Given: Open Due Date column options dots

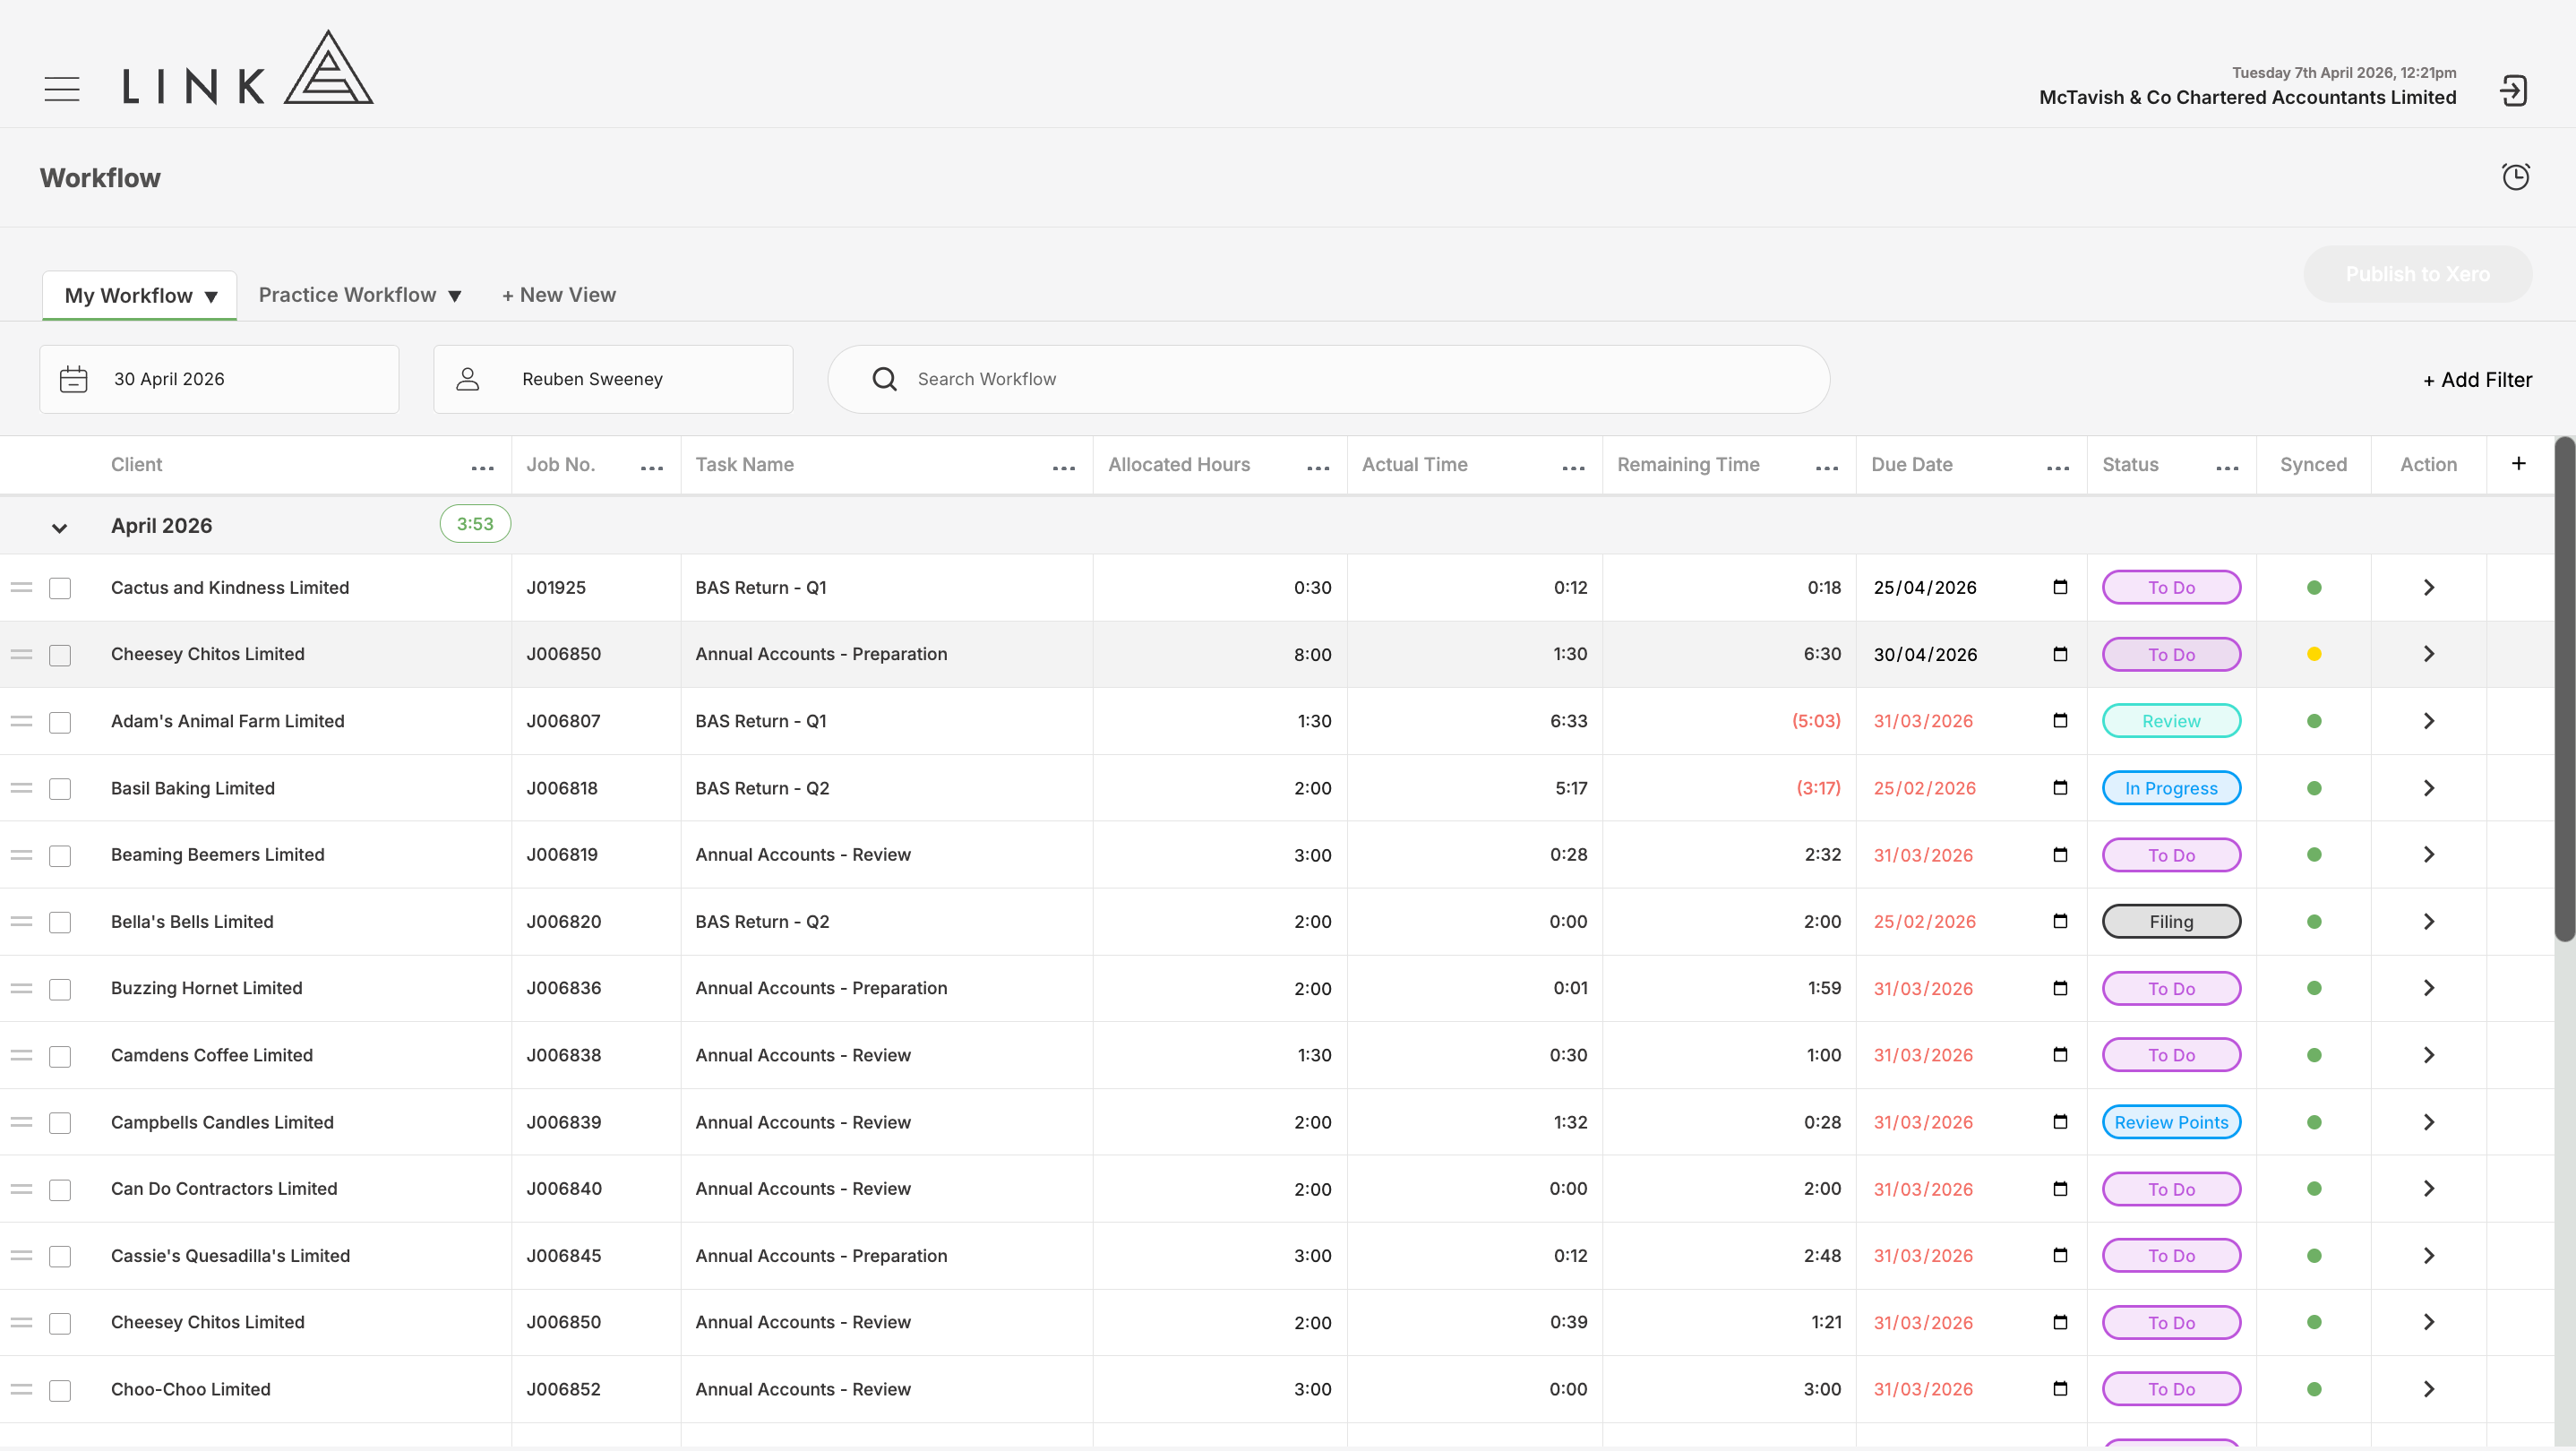Looking at the screenshot, I should 2058,467.
